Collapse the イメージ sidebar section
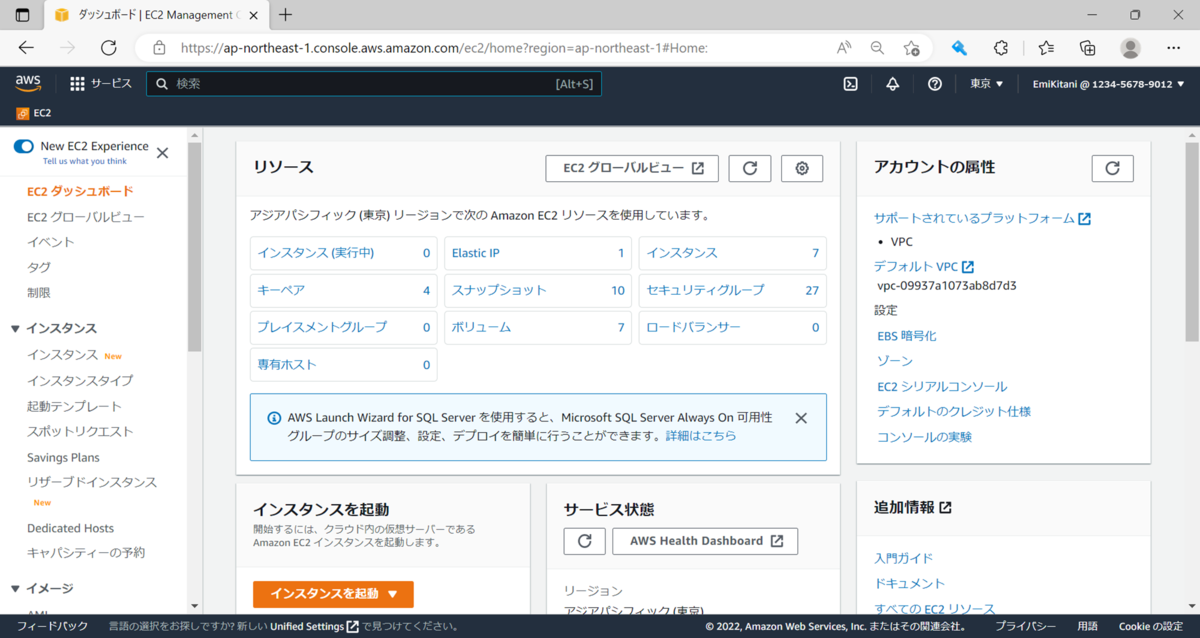The image size is (1200, 638). pyautogui.click(x=15, y=589)
